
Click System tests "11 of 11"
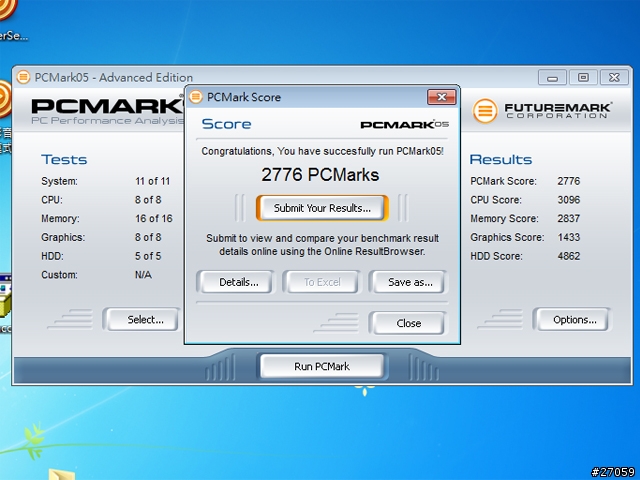point(152,181)
